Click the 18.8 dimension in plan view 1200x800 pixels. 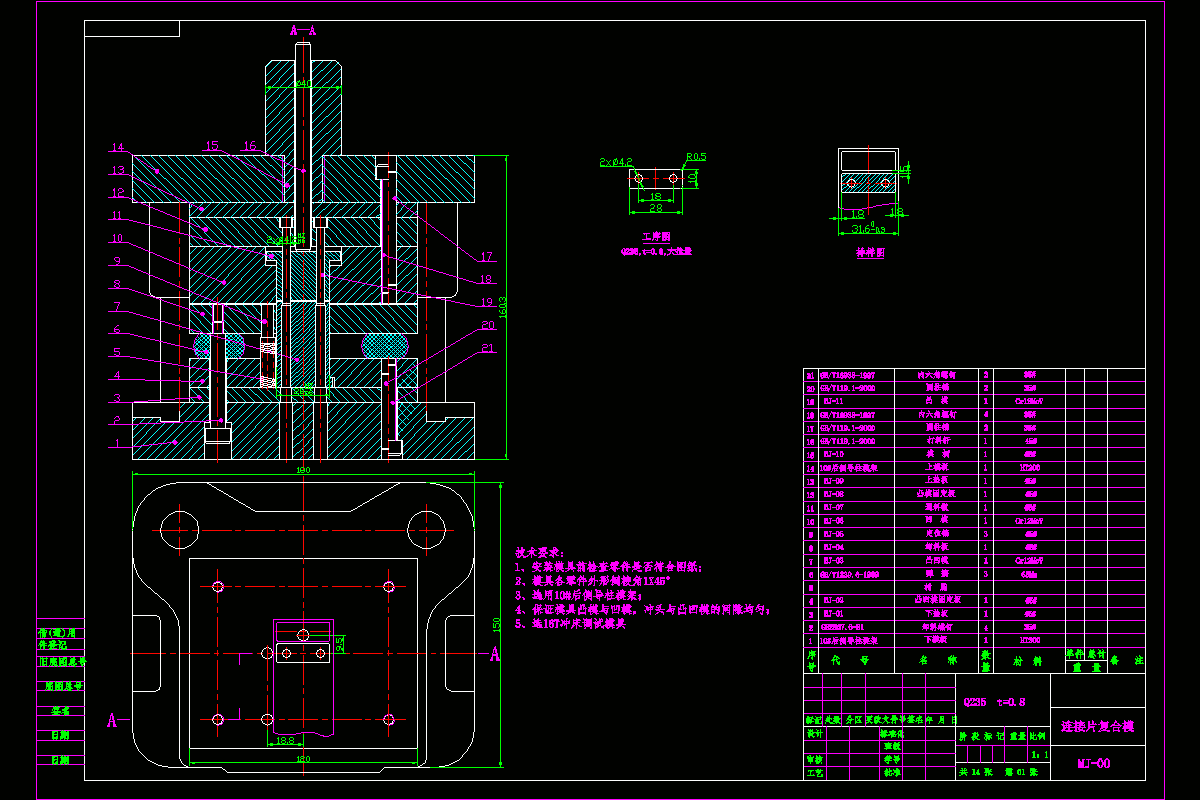(283, 741)
